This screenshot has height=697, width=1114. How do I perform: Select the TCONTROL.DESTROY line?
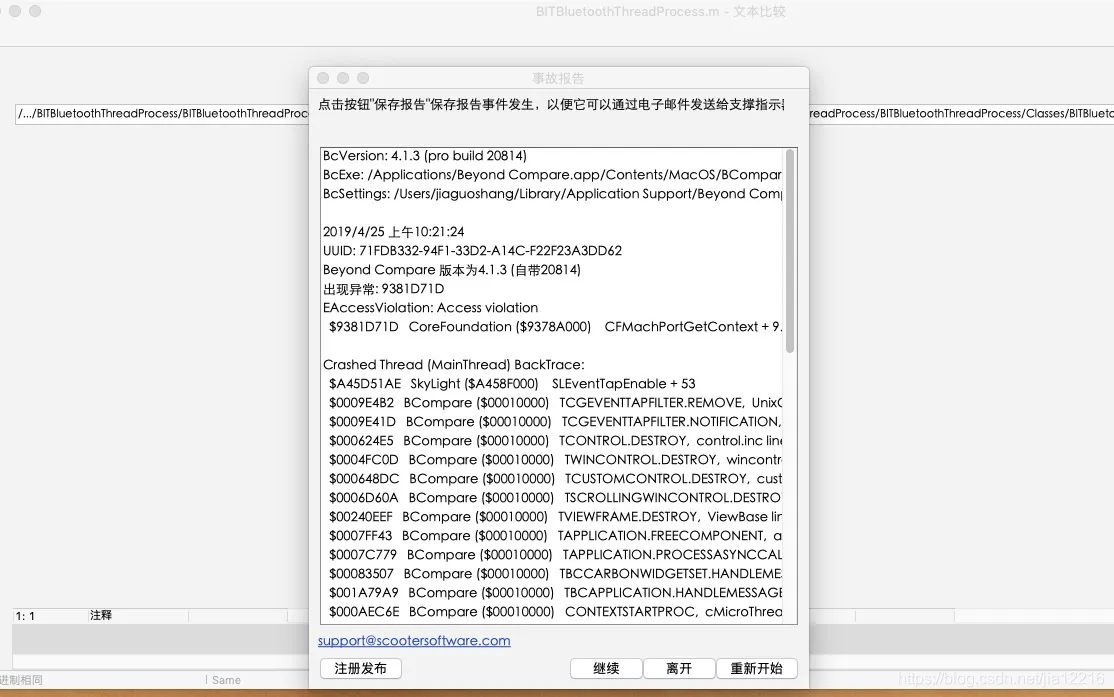coord(555,441)
